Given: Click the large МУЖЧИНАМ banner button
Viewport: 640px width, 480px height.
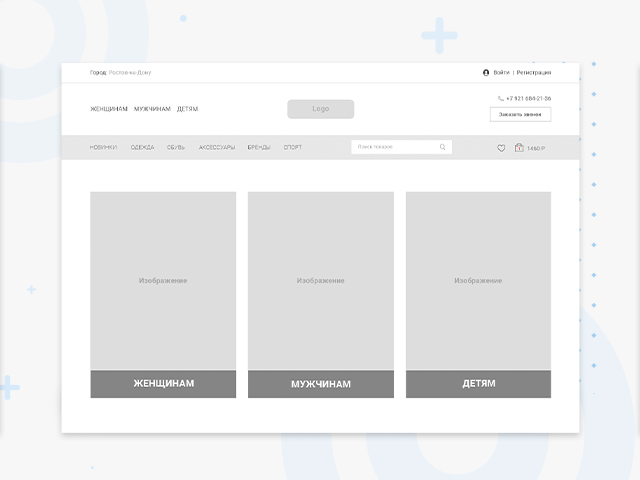Looking at the screenshot, I should pyautogui.click(x=321, y=384).
